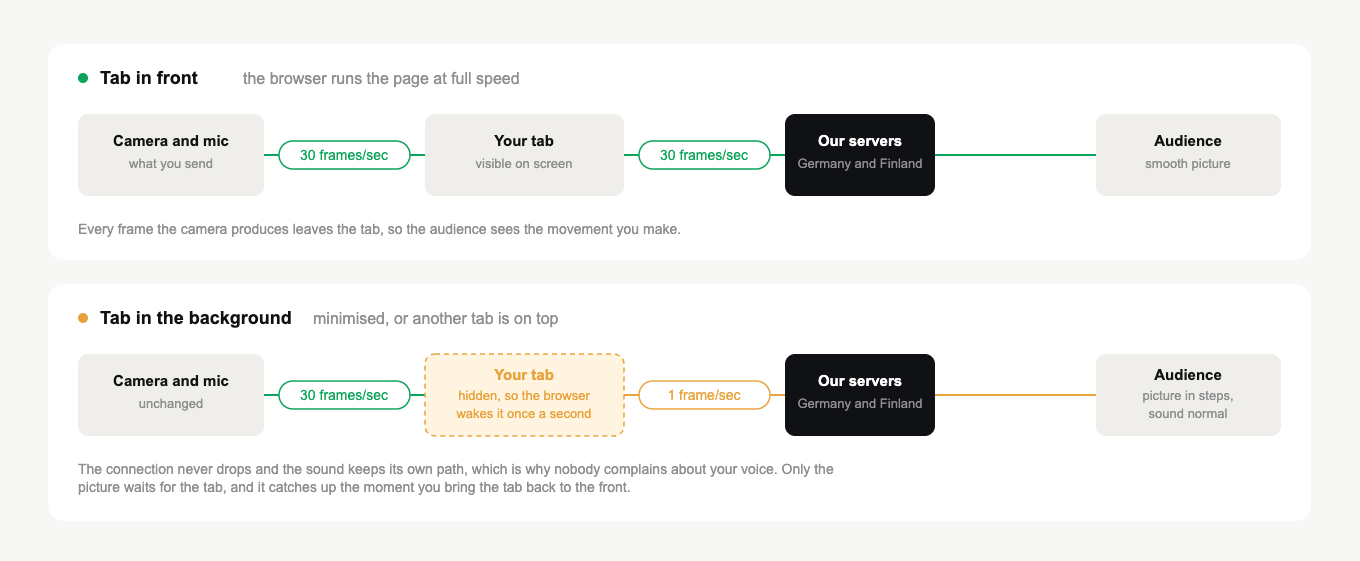This screenshot has width=1360, height=561.
Task: Click the Tab in the background heading
Action: pyautogui.click(x=196, y=318)
